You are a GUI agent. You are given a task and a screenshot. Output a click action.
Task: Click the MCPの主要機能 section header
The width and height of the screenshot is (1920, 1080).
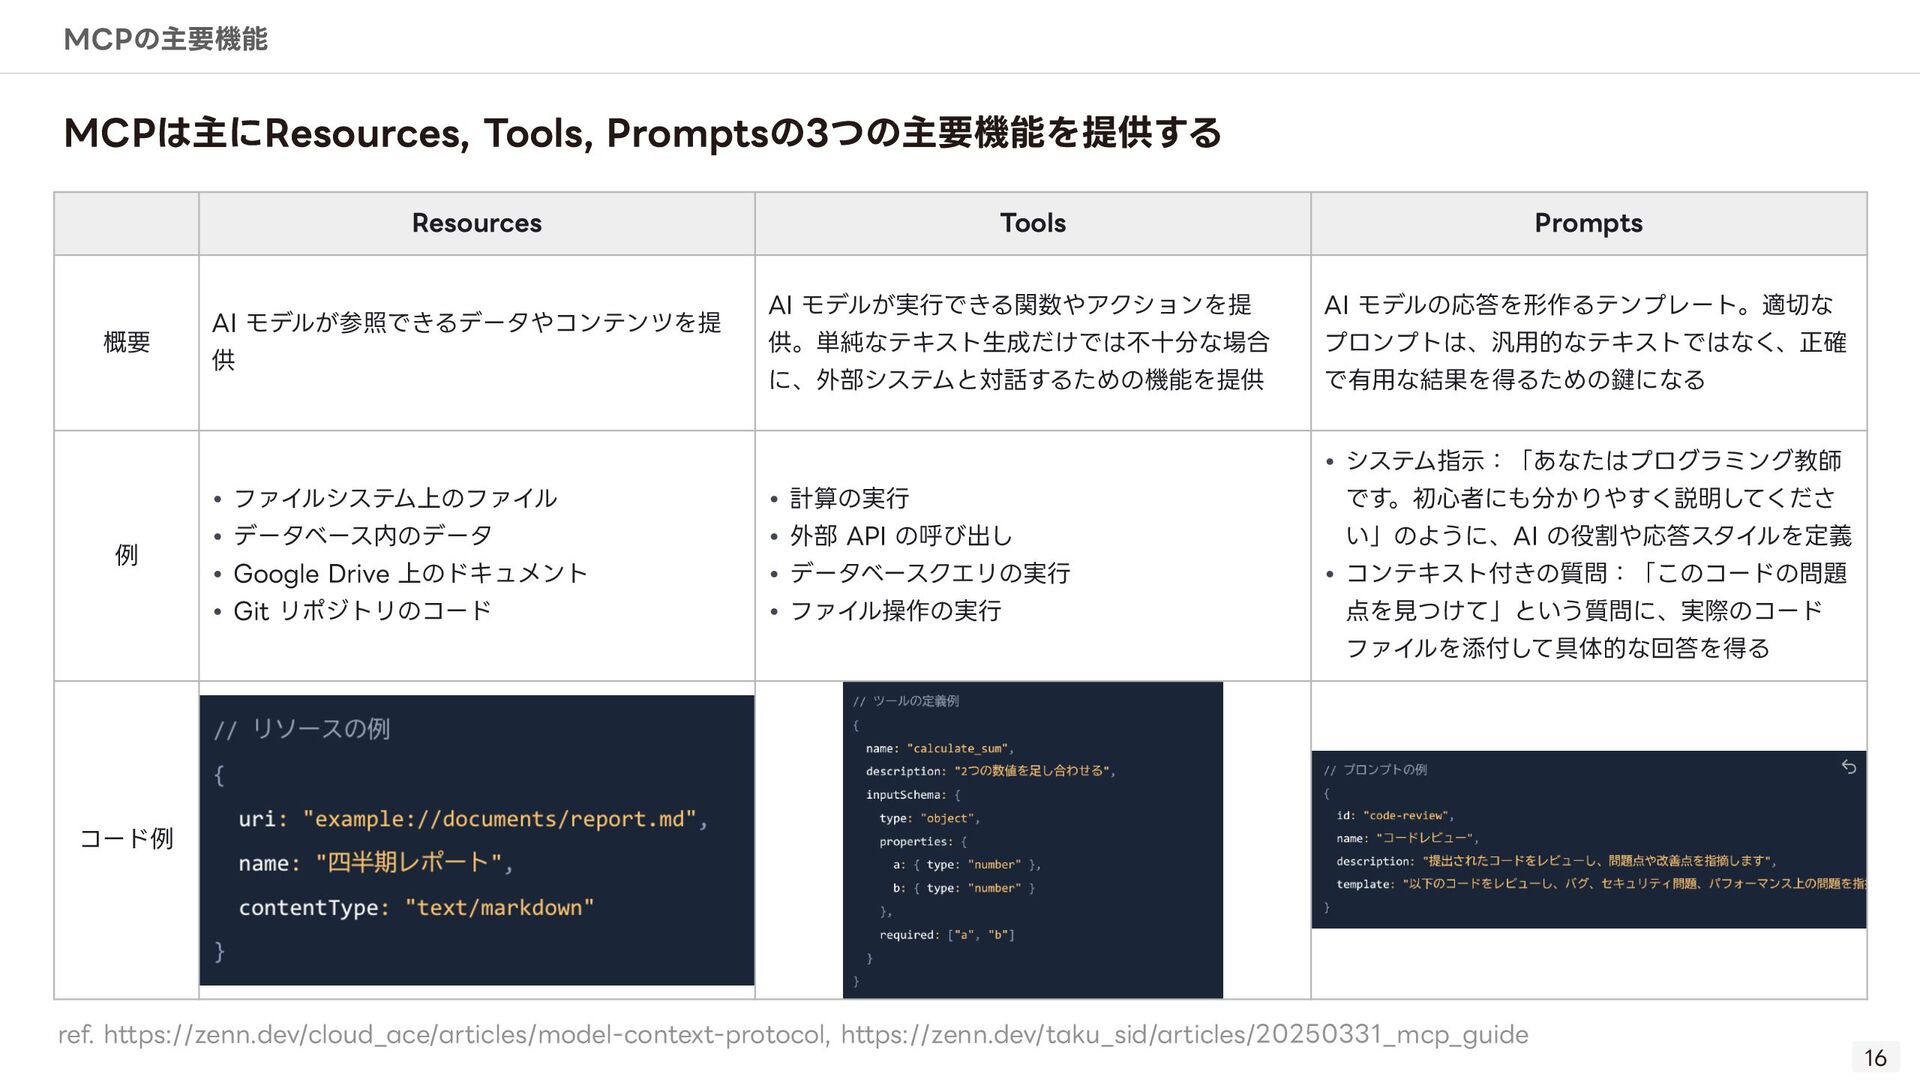(165, 39)
